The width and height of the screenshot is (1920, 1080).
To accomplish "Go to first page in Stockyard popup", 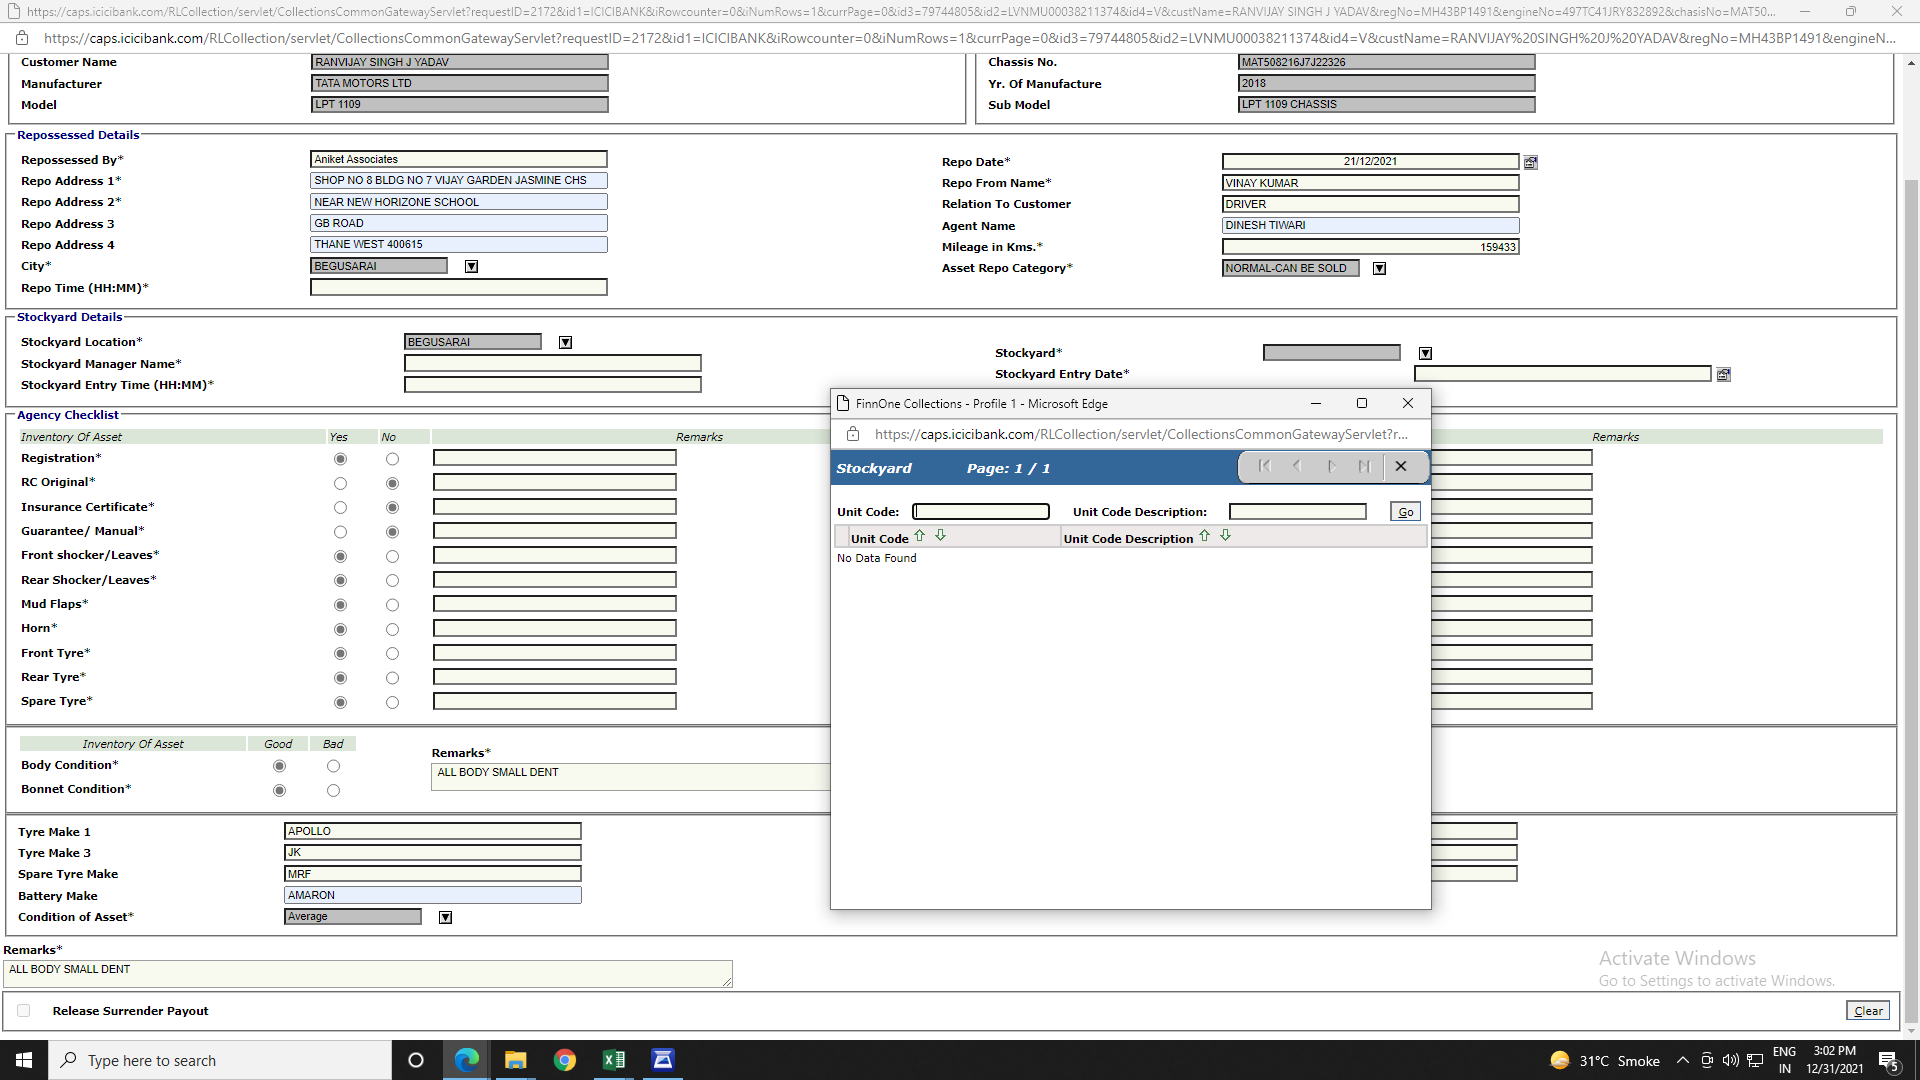I will 1265,466.
